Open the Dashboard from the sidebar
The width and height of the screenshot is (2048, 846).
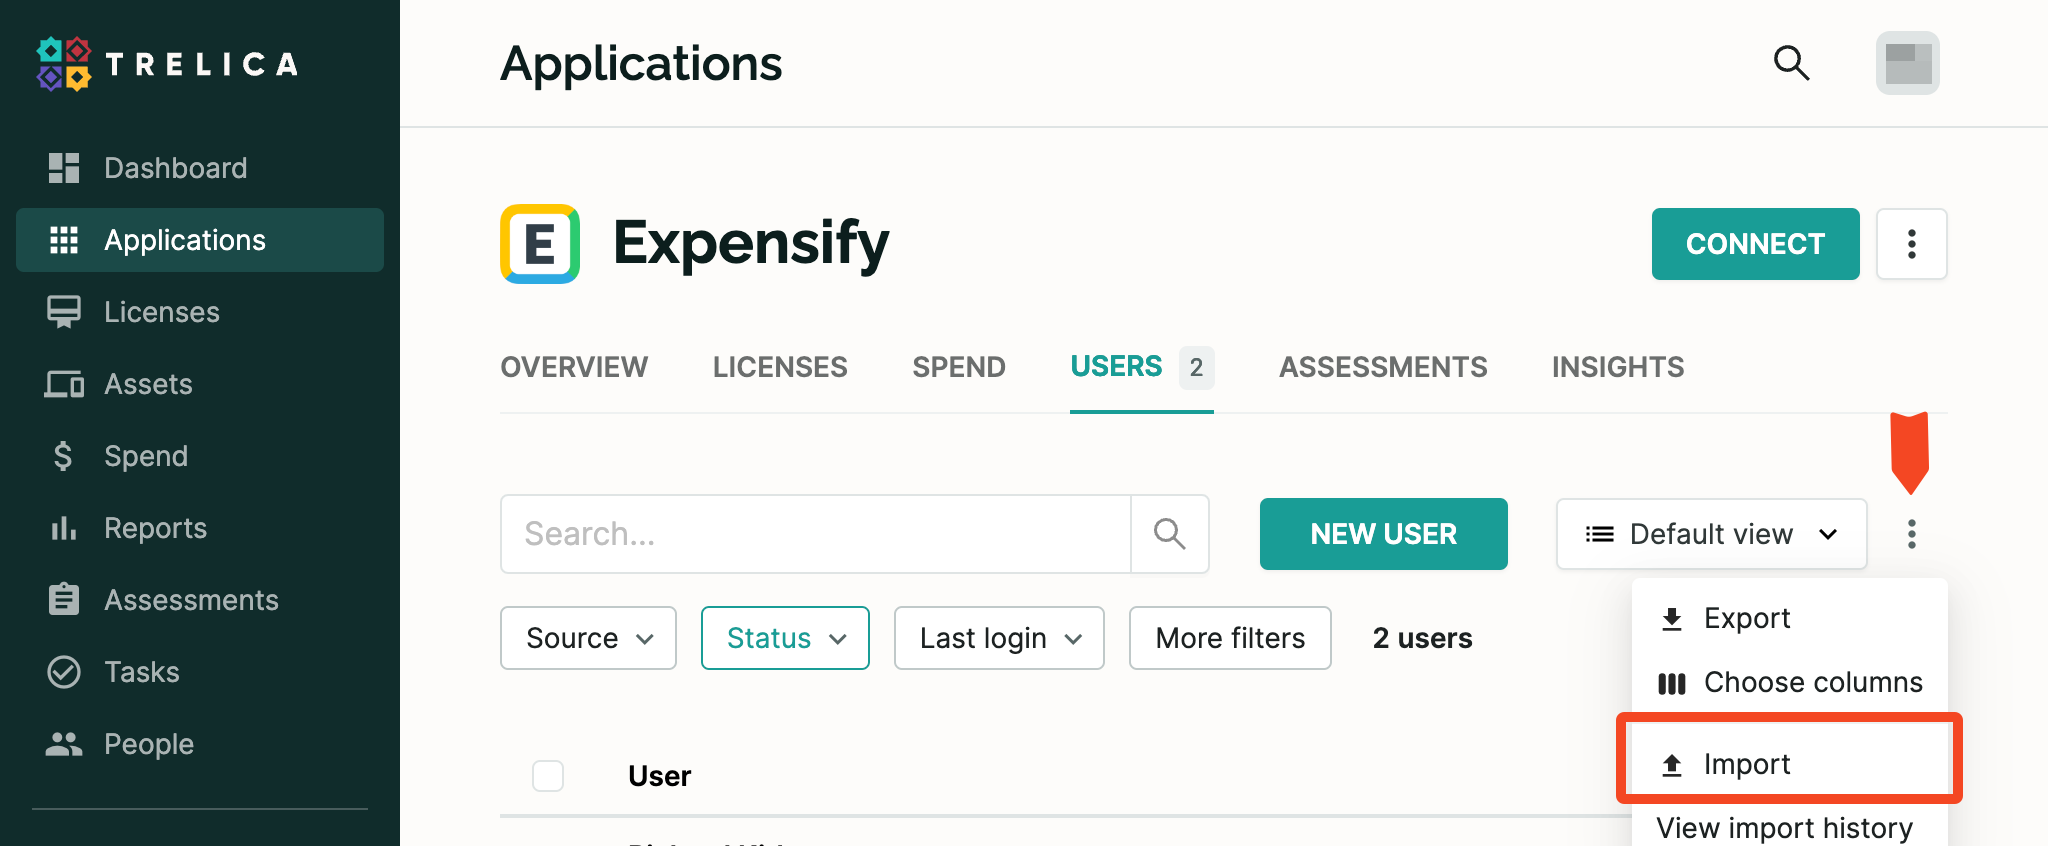point(200,168)
